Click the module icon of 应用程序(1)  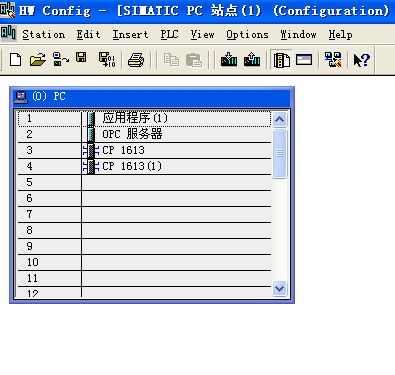[91, 119]
